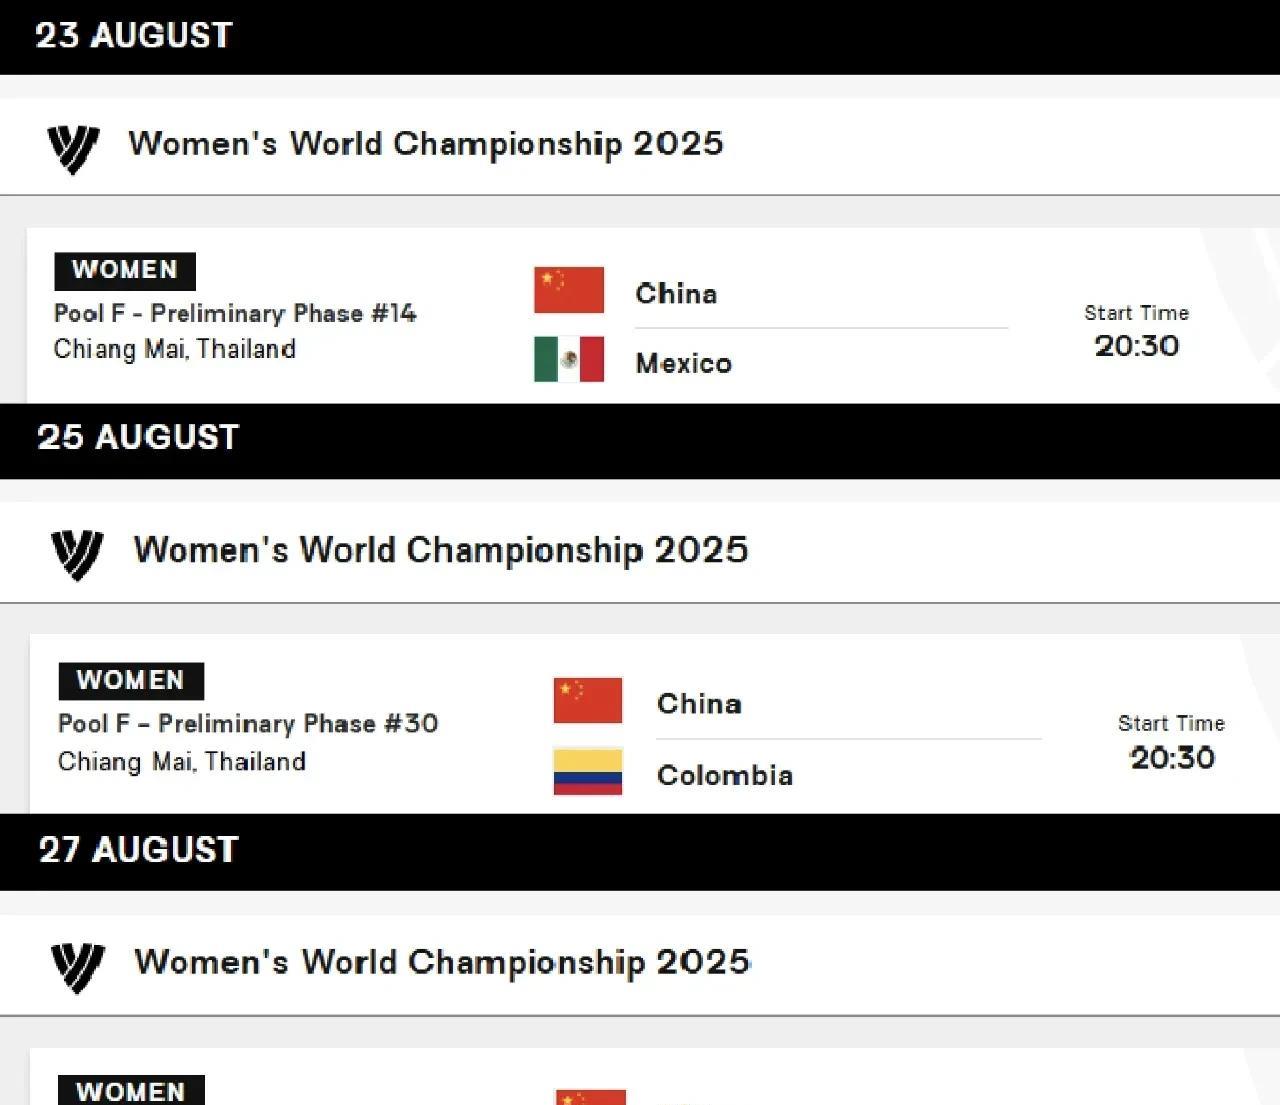Click the volleyball logo under 23 August
Viewport: 1280px width, 1105px height.
tap(73, 149)
